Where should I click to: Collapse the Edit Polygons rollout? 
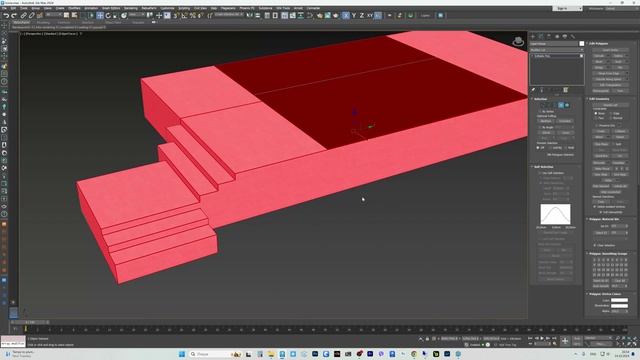pyautogui.click(x=598, y=43)
